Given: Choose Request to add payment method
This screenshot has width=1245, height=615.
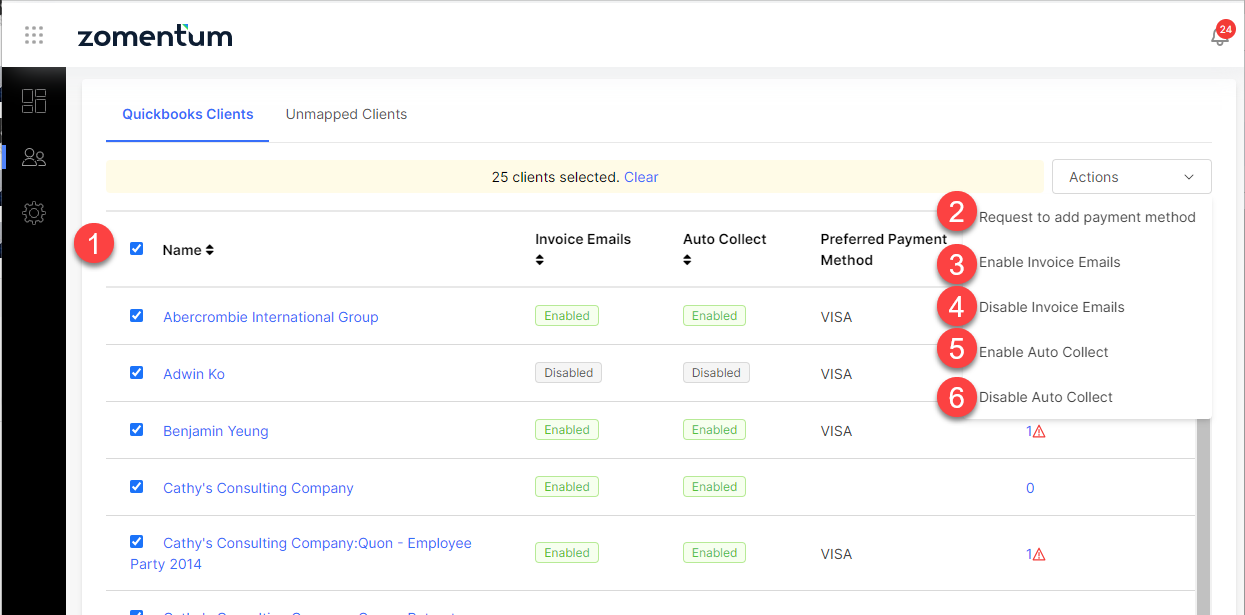Looking at the screenshot, I should (1087, 217).
